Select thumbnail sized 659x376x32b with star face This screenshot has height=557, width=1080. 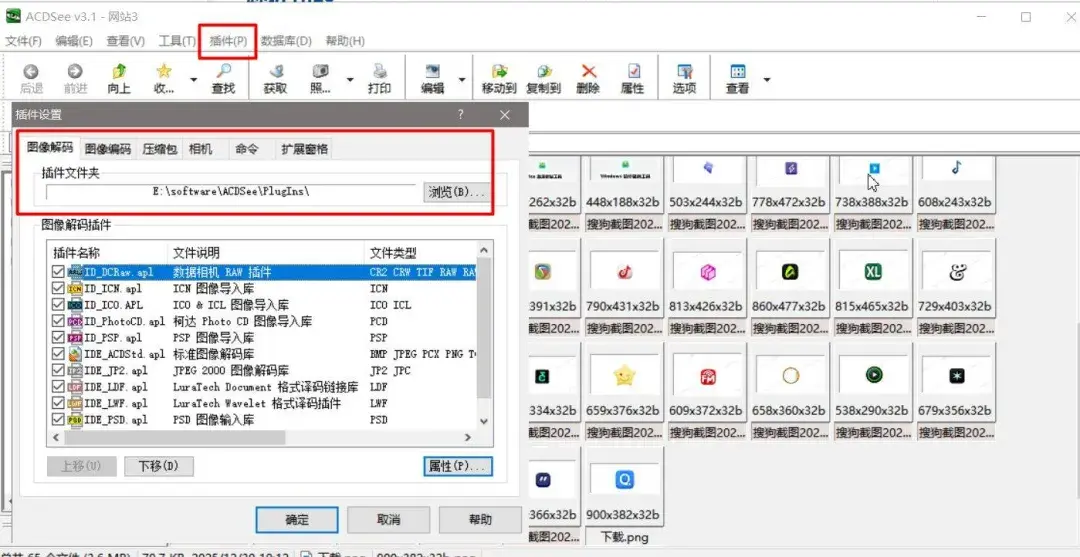624,382
